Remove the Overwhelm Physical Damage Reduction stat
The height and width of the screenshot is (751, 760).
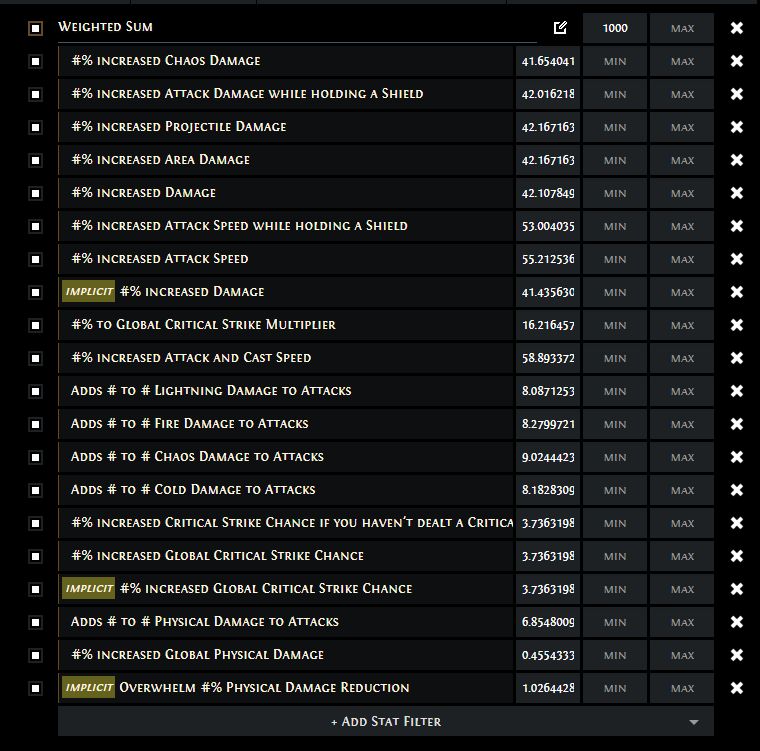point(737,687)
